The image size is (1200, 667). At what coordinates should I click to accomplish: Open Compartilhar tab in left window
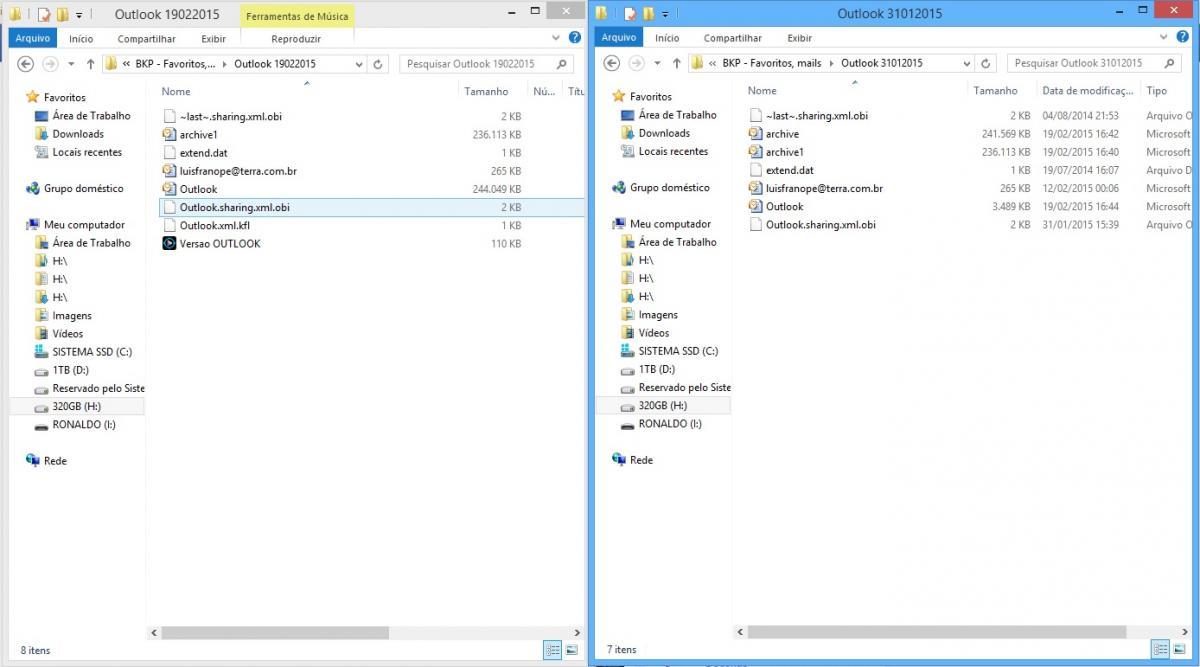click(146, 38)
